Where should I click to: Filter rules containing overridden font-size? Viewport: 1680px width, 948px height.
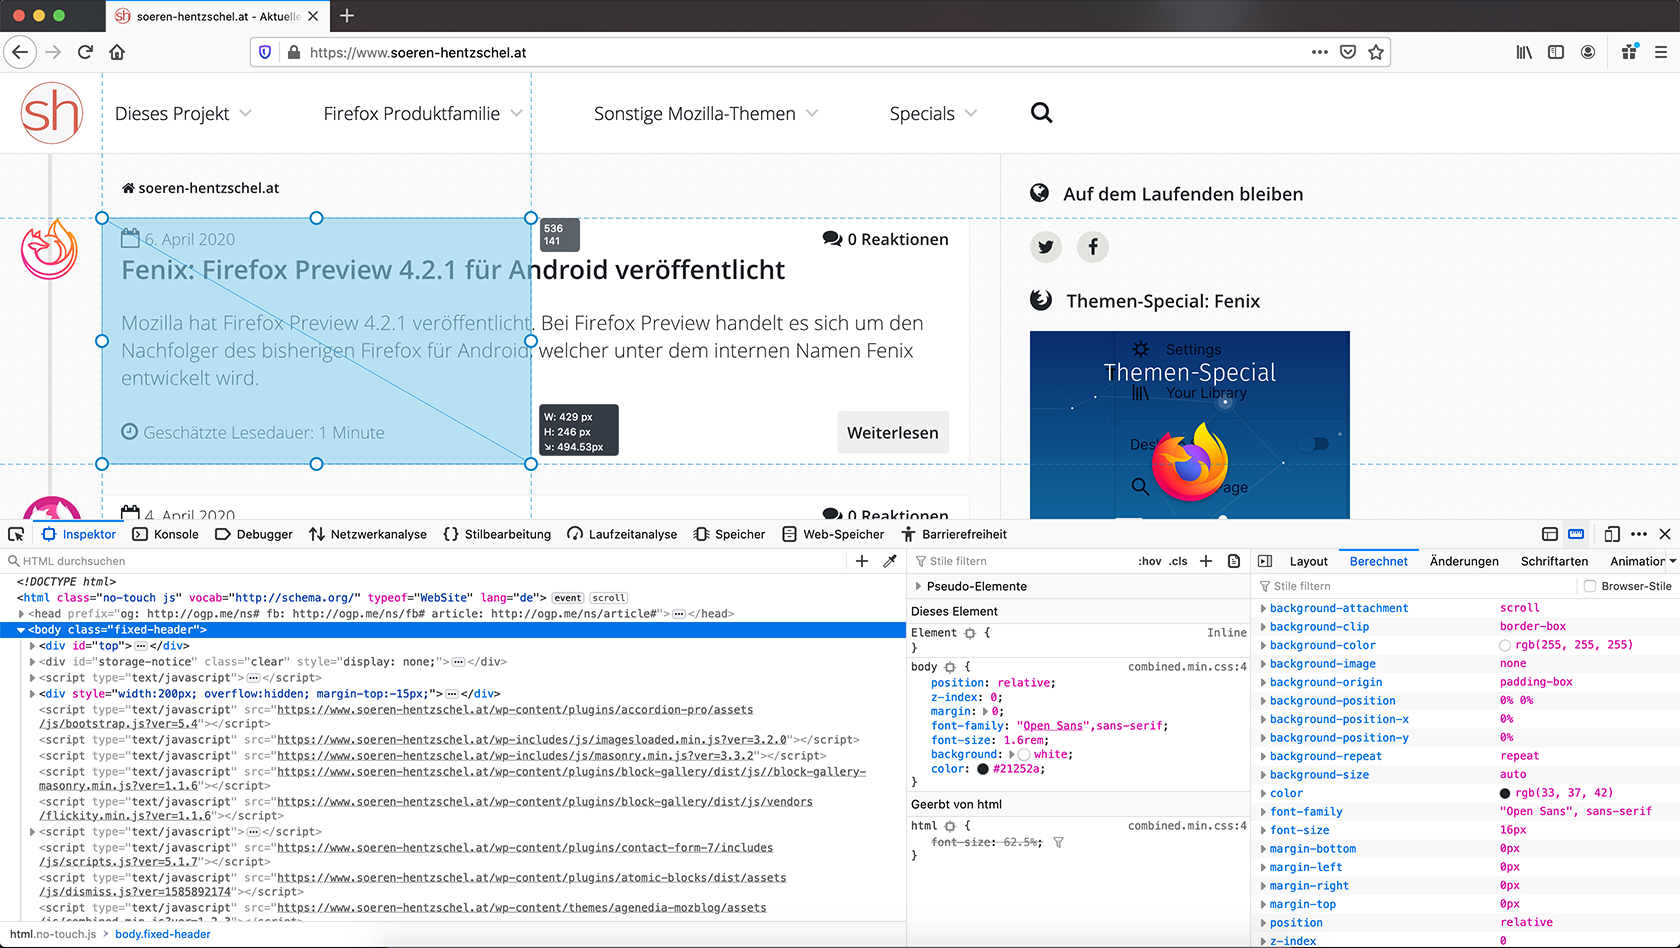(1058, 842)
